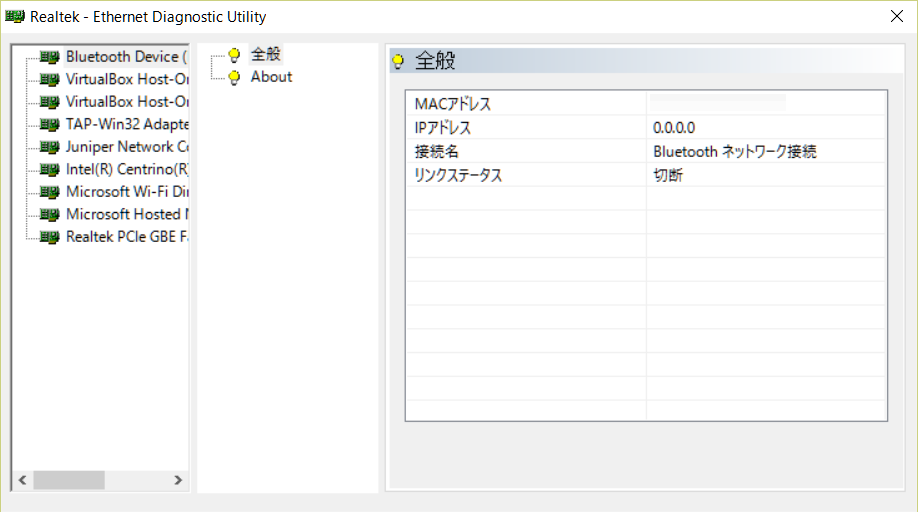
Task: Click the Microsoft Wi-Fi Direct adapter icon
Action: pyautogui.click(x=50, y=191)
